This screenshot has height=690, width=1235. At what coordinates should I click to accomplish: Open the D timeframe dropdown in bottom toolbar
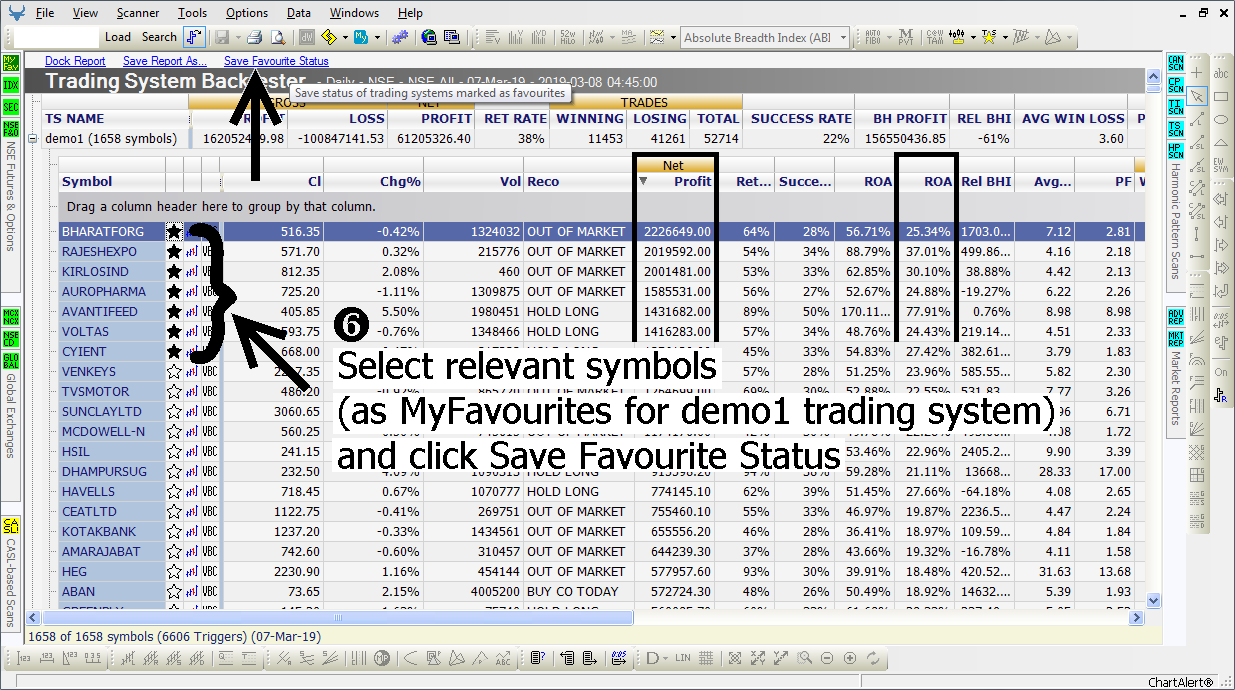point(665,658)
